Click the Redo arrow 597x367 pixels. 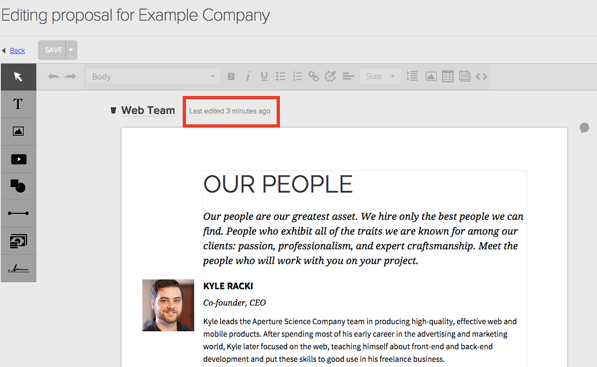(70, 77)
